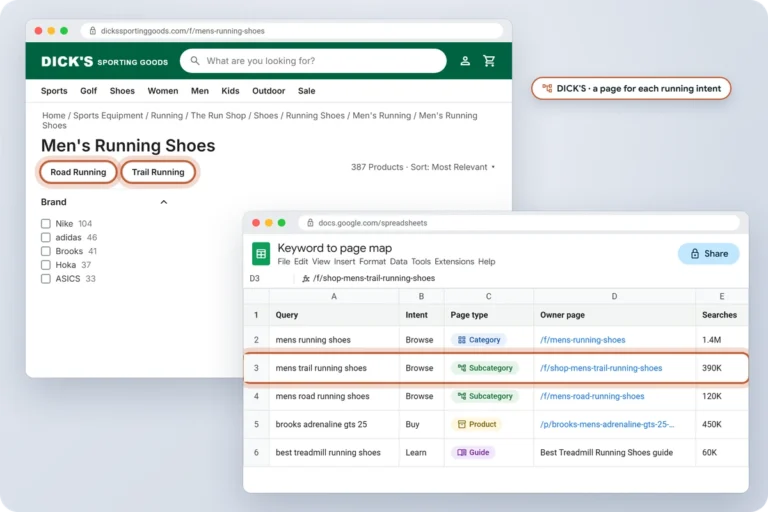The image size is (768, 512).
Task: Click the dickssportinggoods.com address bar
Action: pos(291,31)
